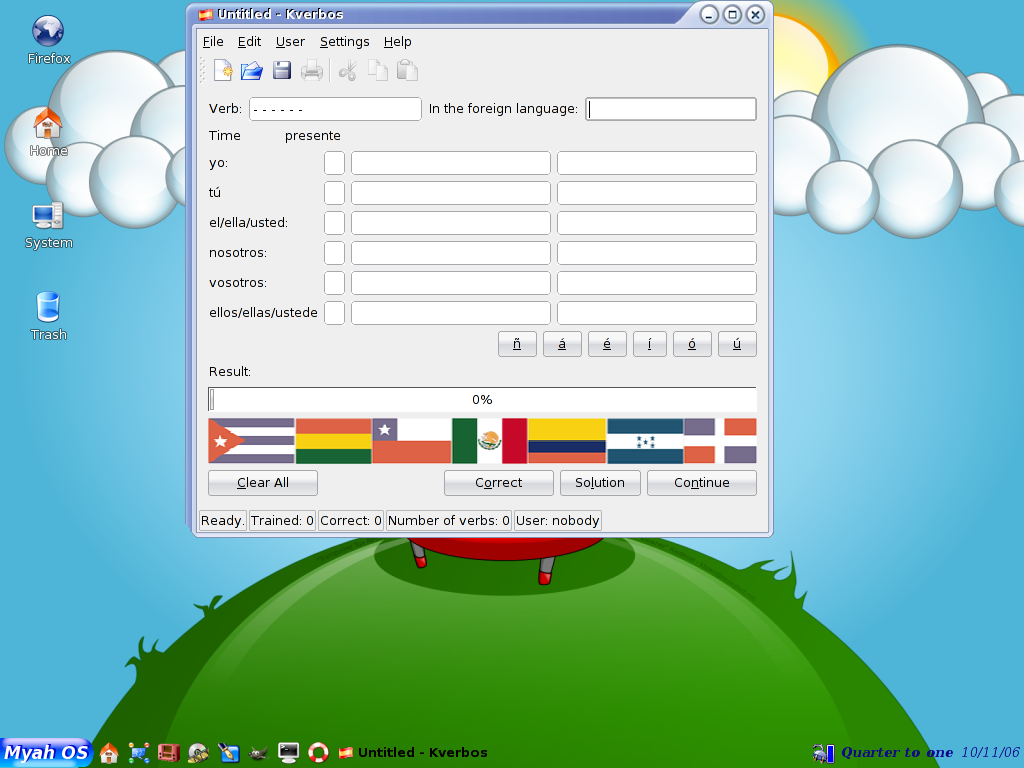
Task: Open the Help menu
Action: click(397, 42)
